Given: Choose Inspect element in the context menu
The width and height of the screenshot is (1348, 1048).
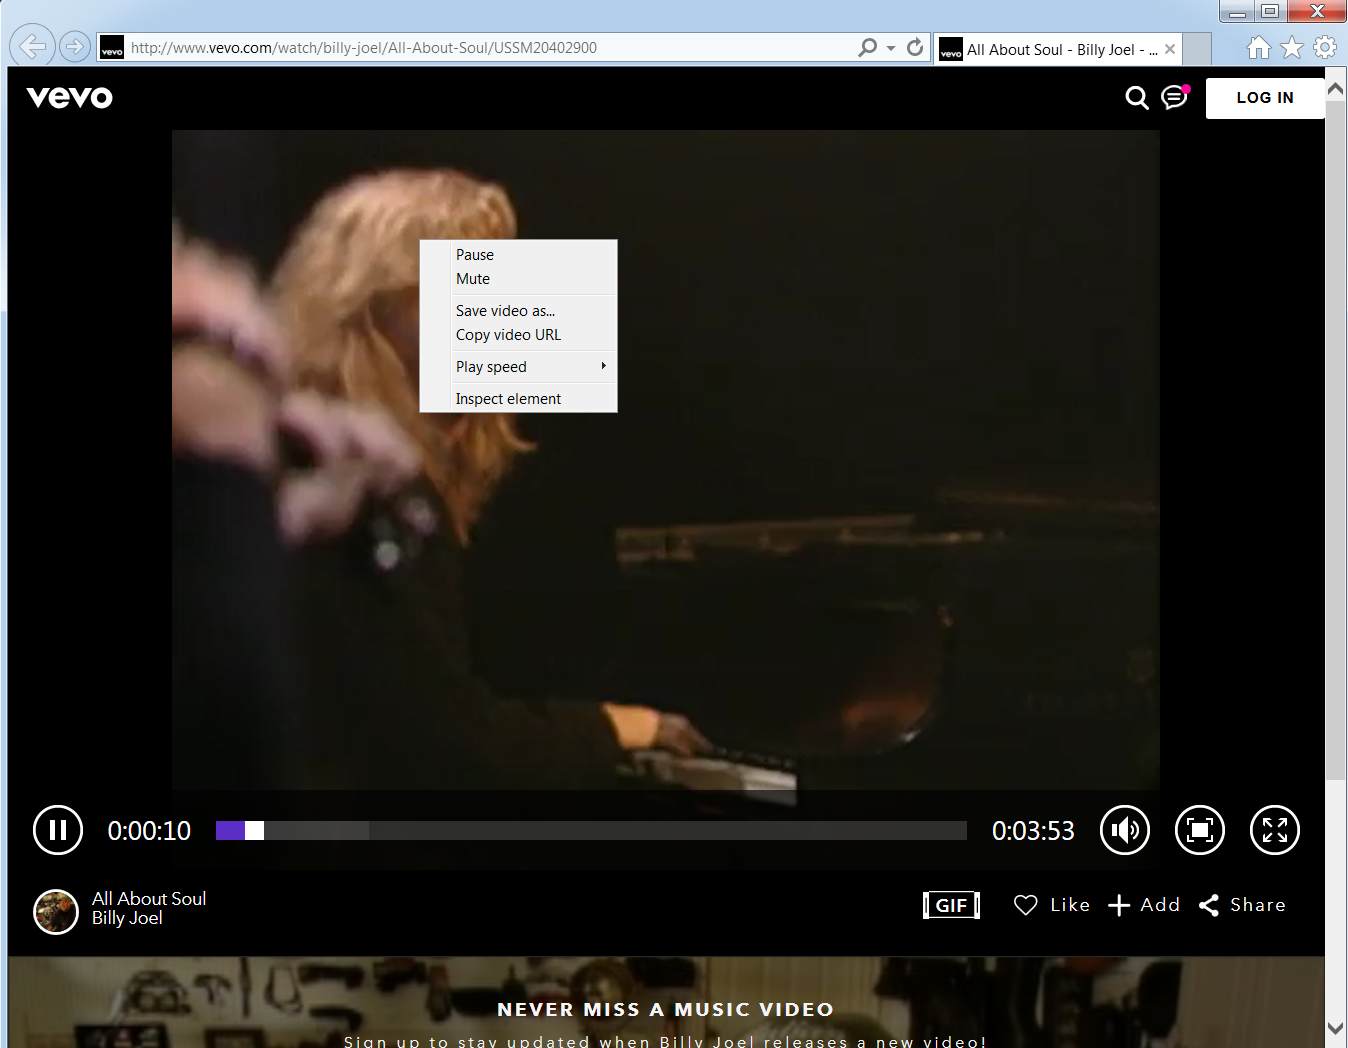Looking at the screenshot, I should 518,399.
